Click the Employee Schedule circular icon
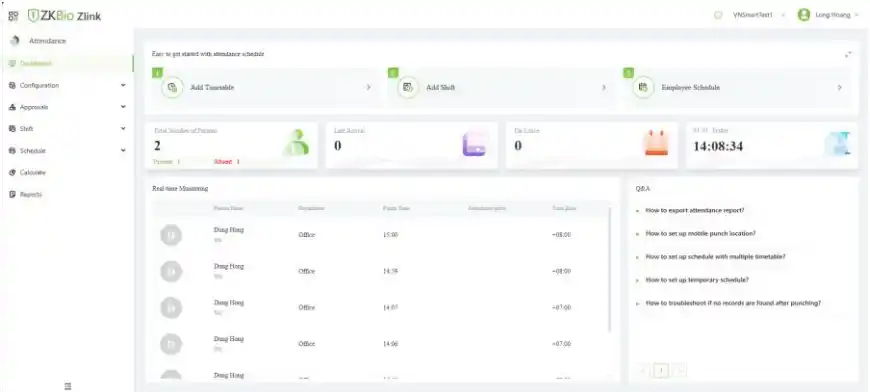The height and width of the screenshot is (392, 870). [x=643, y=87]
